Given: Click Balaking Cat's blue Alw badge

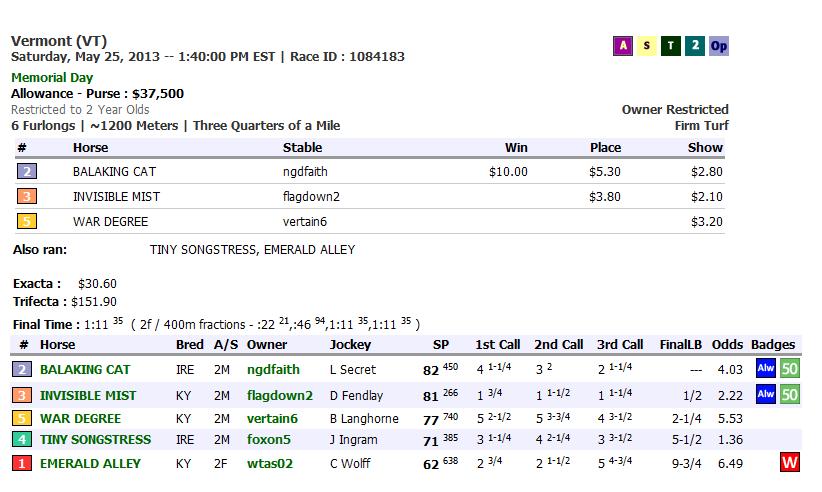Looking at the screenshot, I should pos(766,369).
